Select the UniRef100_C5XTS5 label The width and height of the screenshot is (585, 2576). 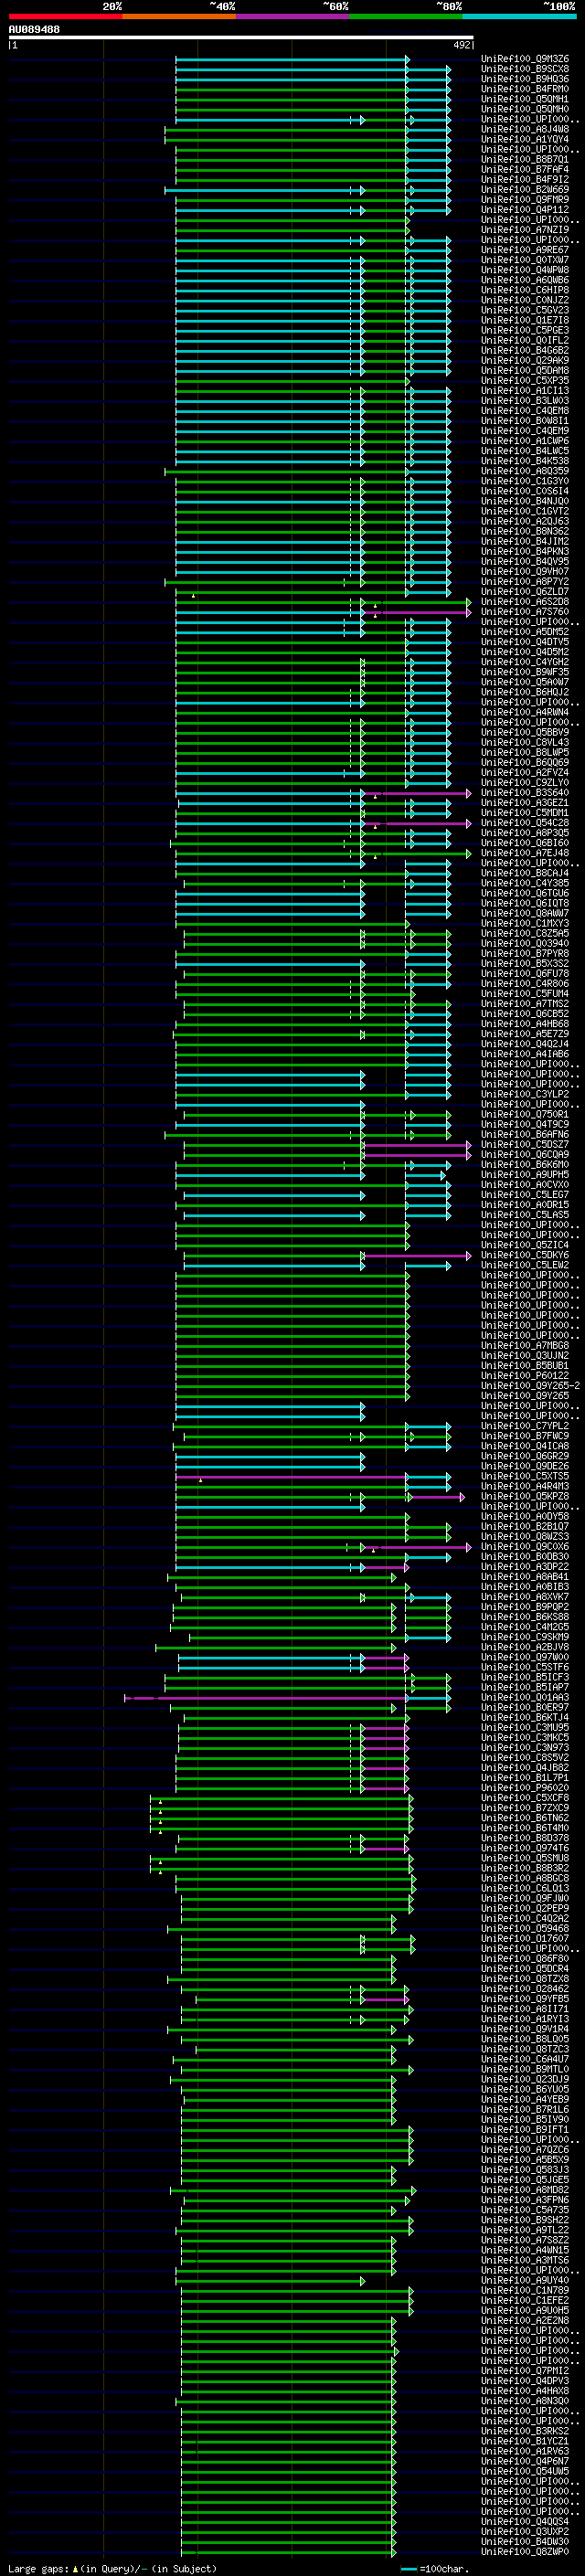(x=525, y=1476)
